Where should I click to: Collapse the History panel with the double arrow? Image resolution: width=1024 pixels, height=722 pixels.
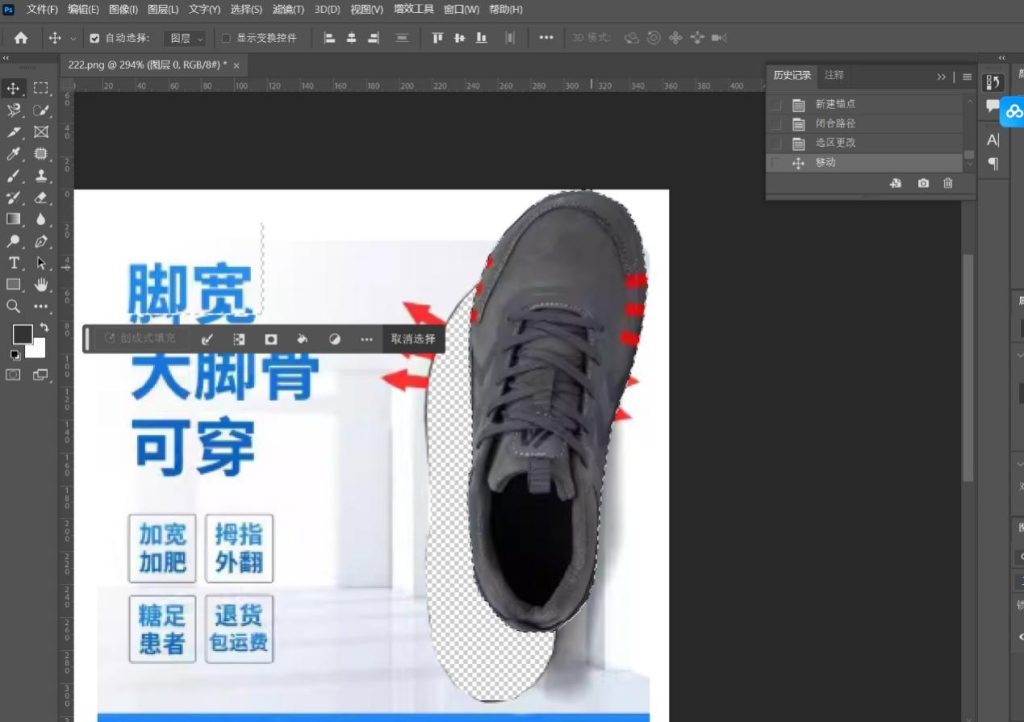pyautogui.click(x=941, y=76)
